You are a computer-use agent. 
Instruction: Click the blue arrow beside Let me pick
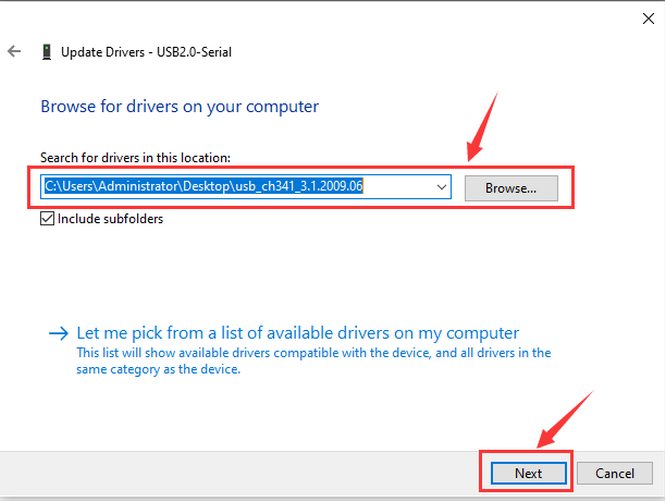(x=59, y=333)
